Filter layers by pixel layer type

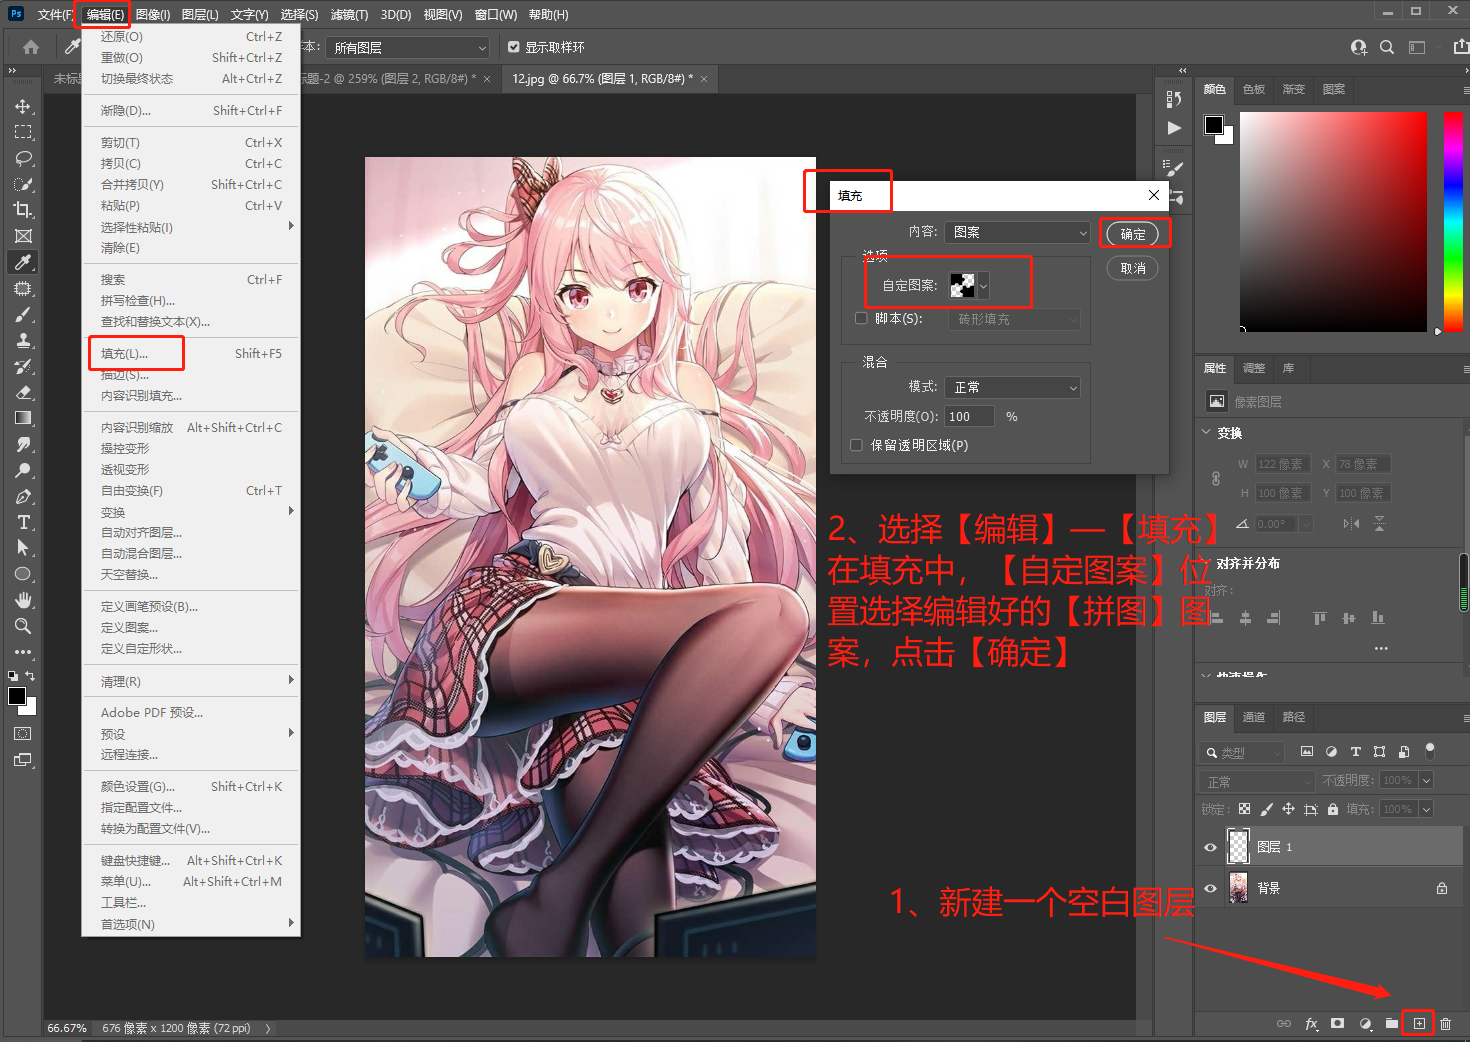click(1307, 751)
